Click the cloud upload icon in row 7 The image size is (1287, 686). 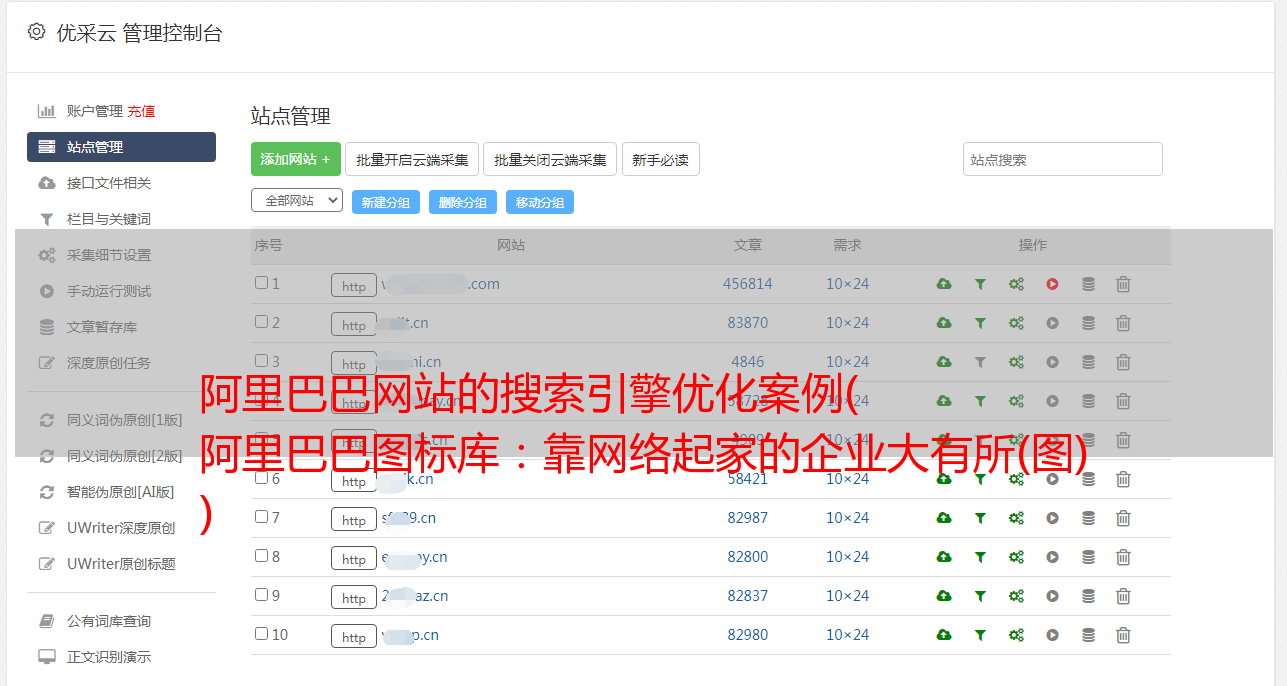[x=944, y=518]
